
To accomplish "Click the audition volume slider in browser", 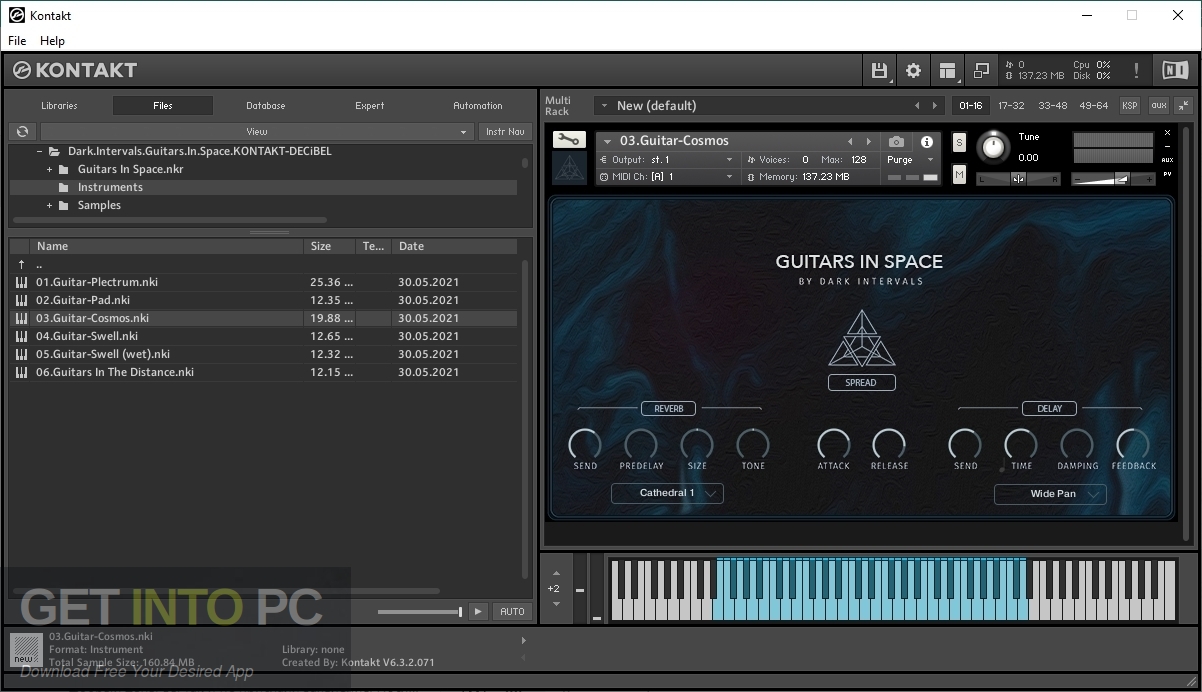I will pyautogui.click(x=420, y=611).
